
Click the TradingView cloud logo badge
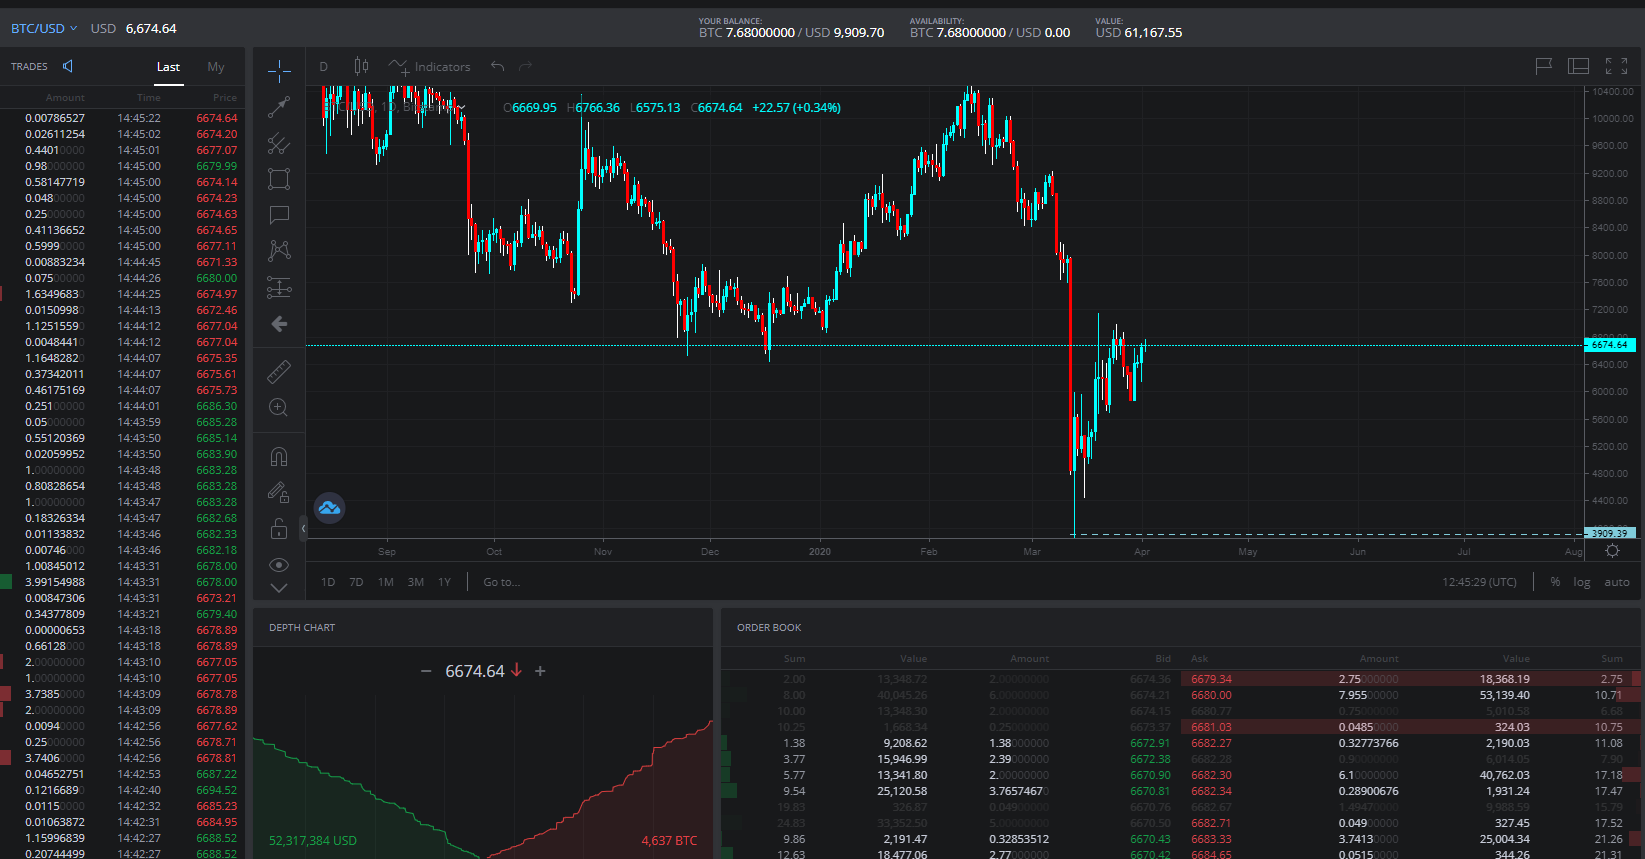click(329, 508)
